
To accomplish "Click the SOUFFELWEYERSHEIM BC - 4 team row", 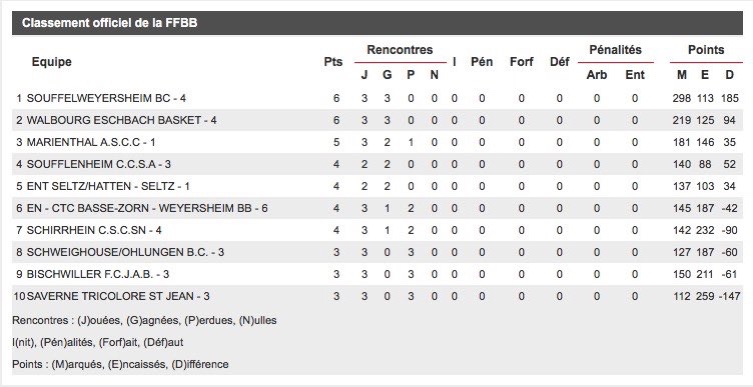I will pyautogui.click(x=377, y=98).
